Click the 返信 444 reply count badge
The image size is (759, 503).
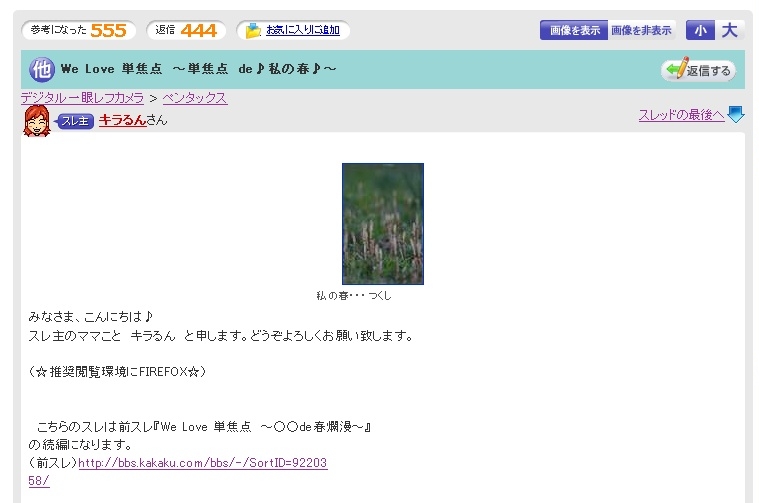coord(186,30)
